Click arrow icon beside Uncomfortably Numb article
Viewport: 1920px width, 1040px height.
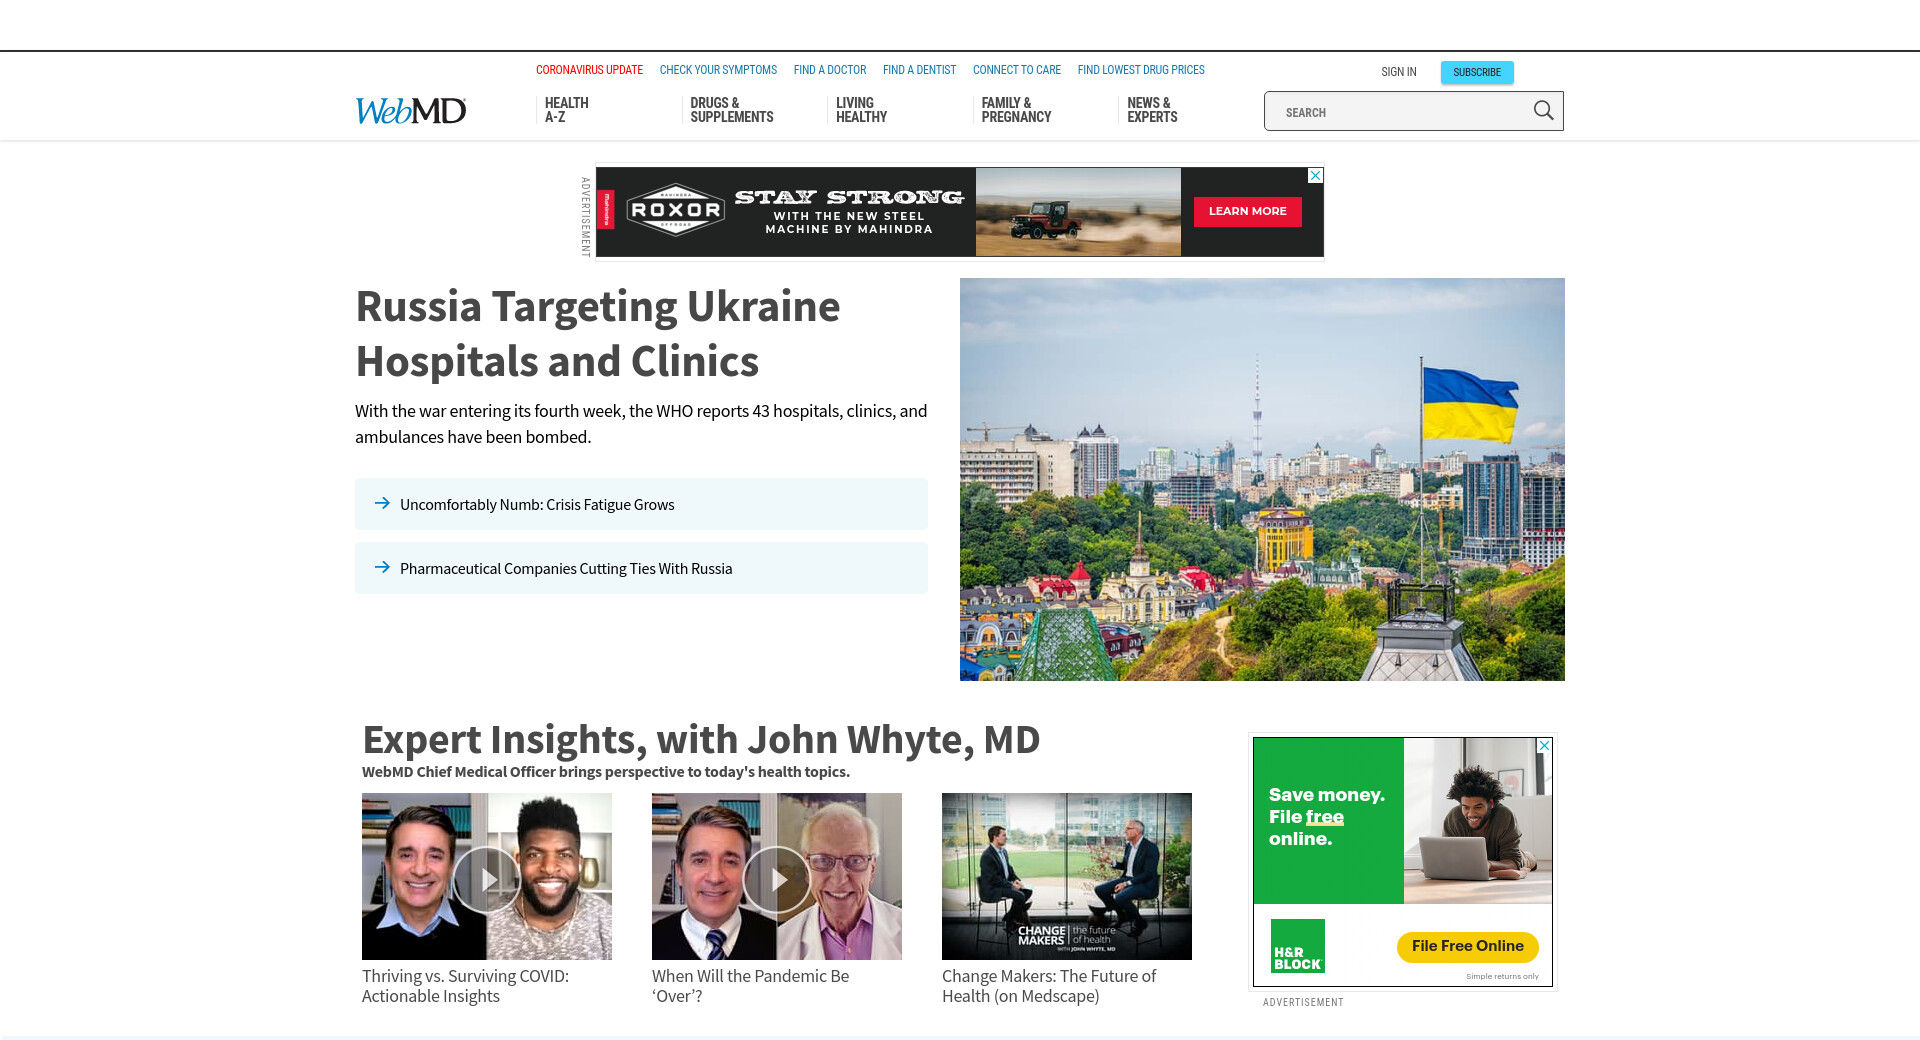tap(382, 504)
